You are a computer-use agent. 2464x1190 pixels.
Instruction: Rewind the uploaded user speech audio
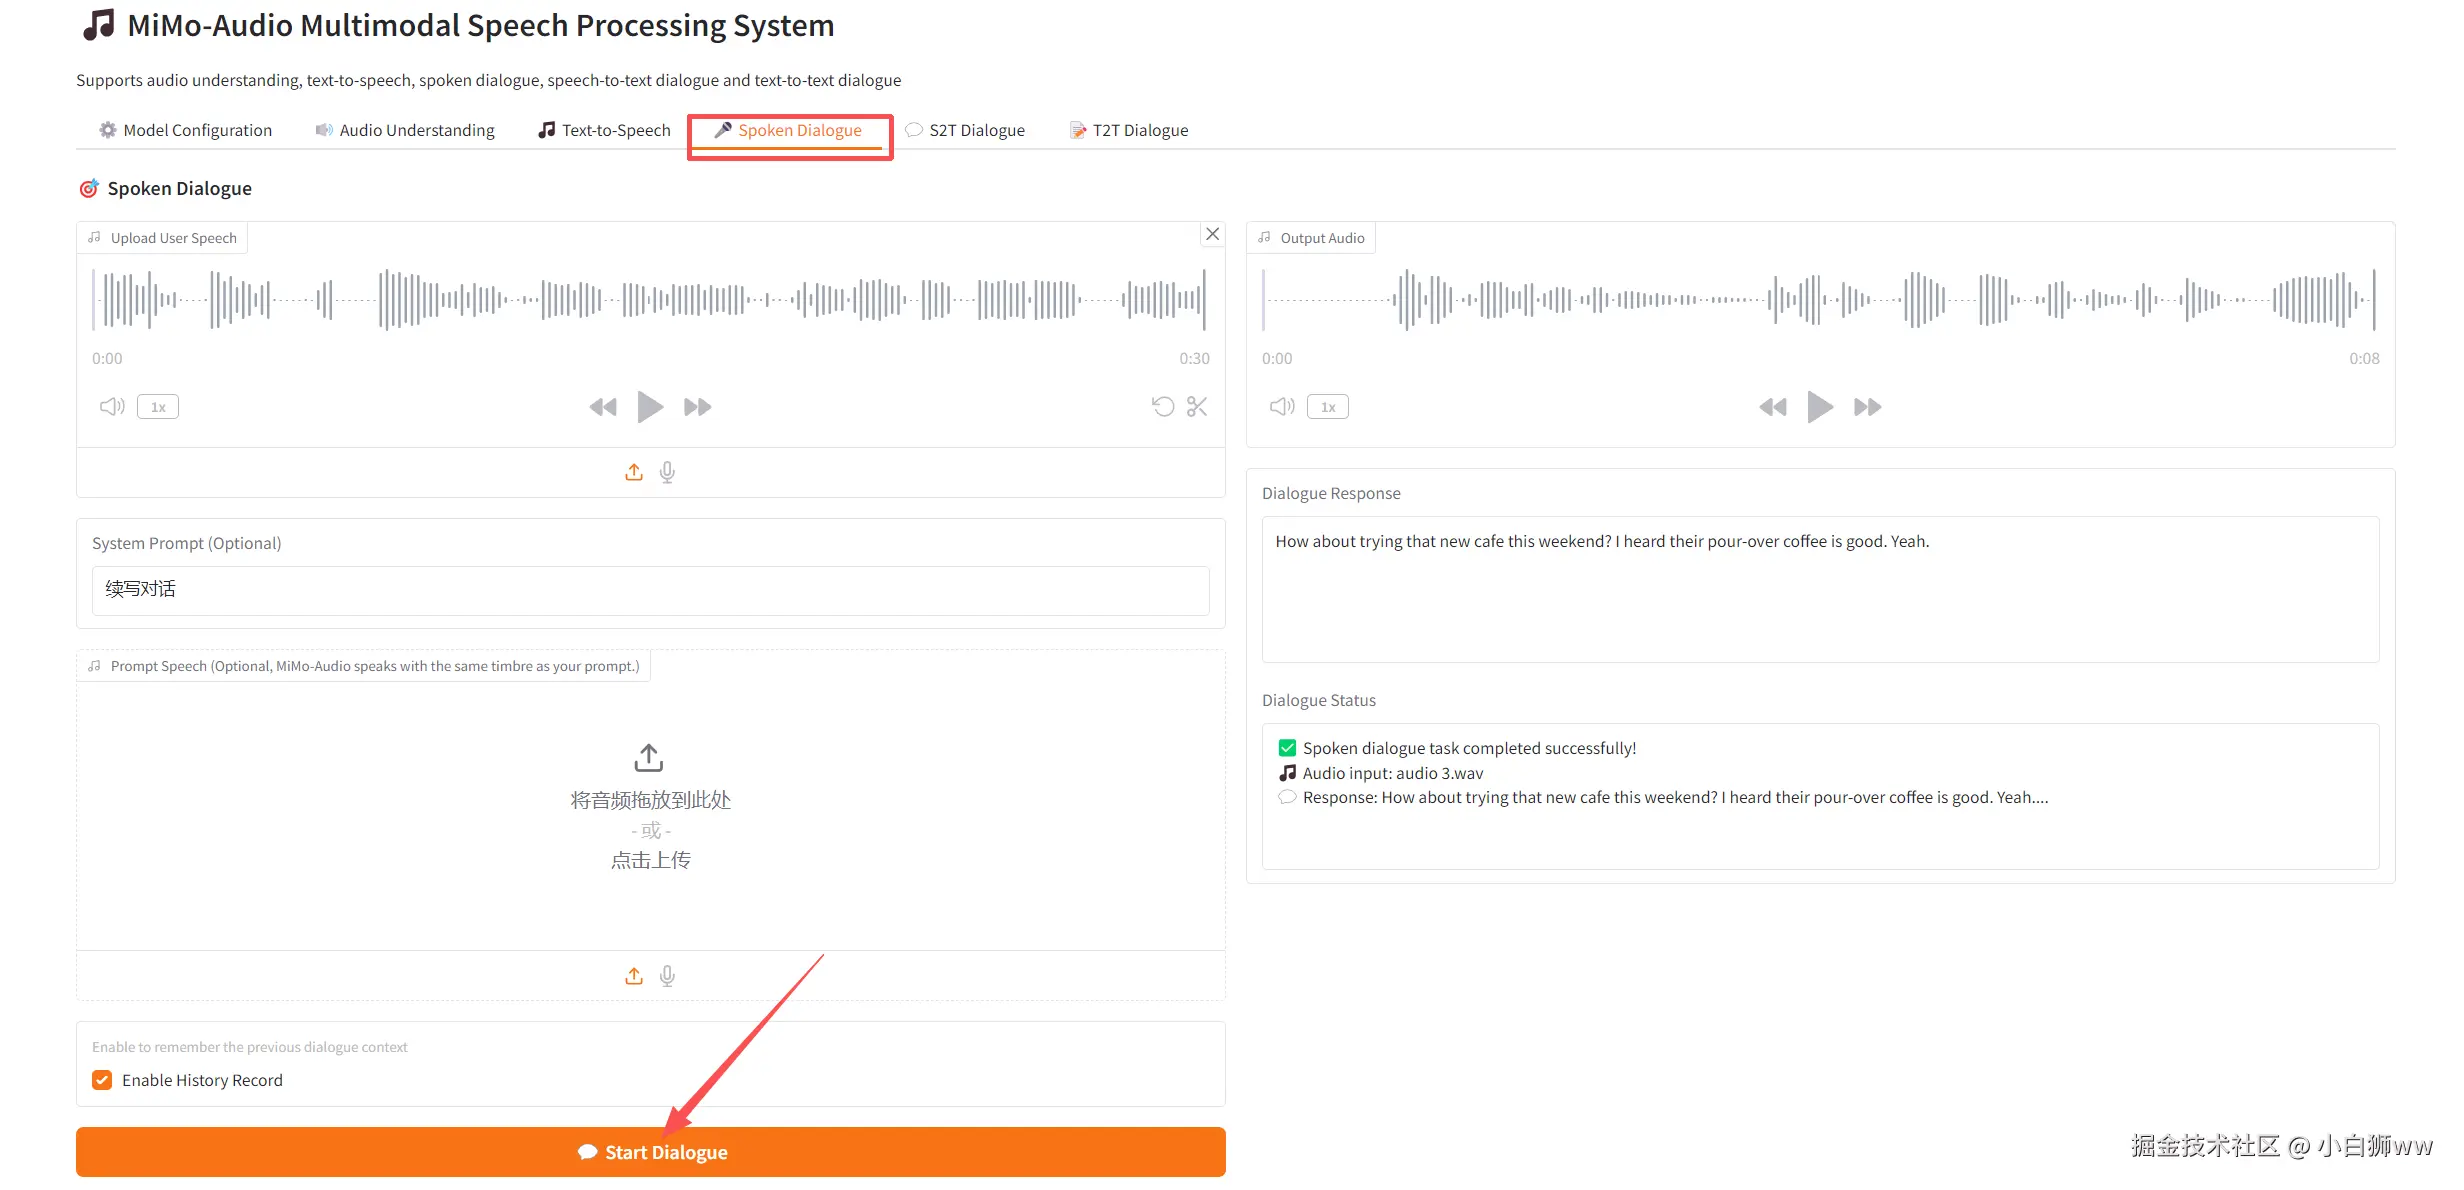point(603,407)
